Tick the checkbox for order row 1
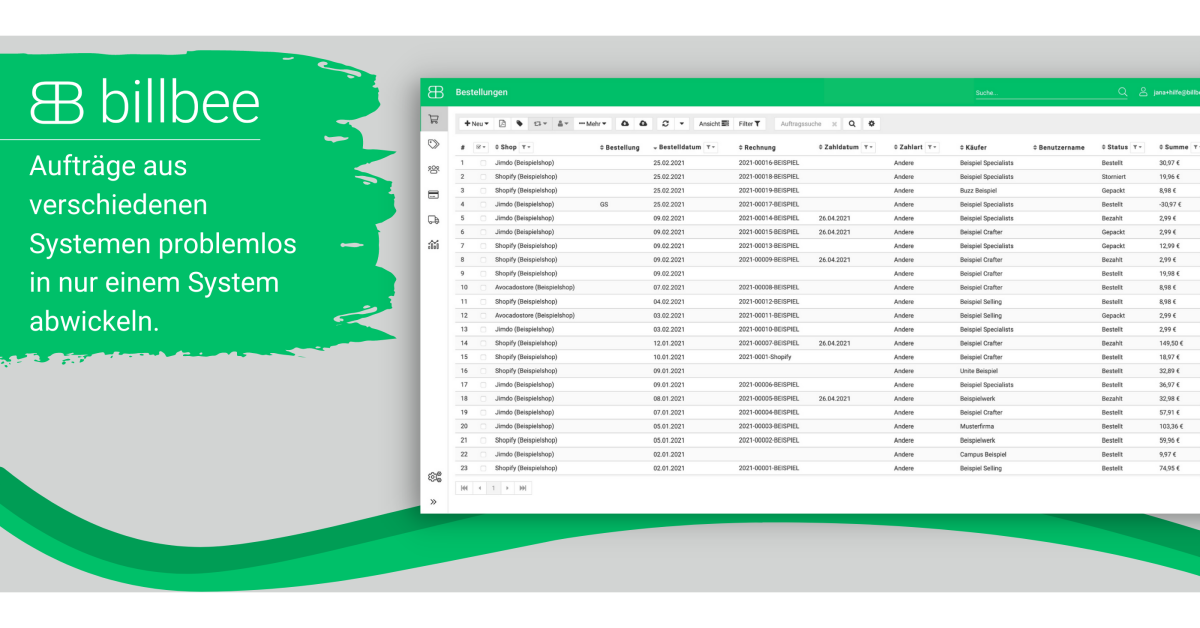Viewport: 1200px width, 628px height. point(483,162)
